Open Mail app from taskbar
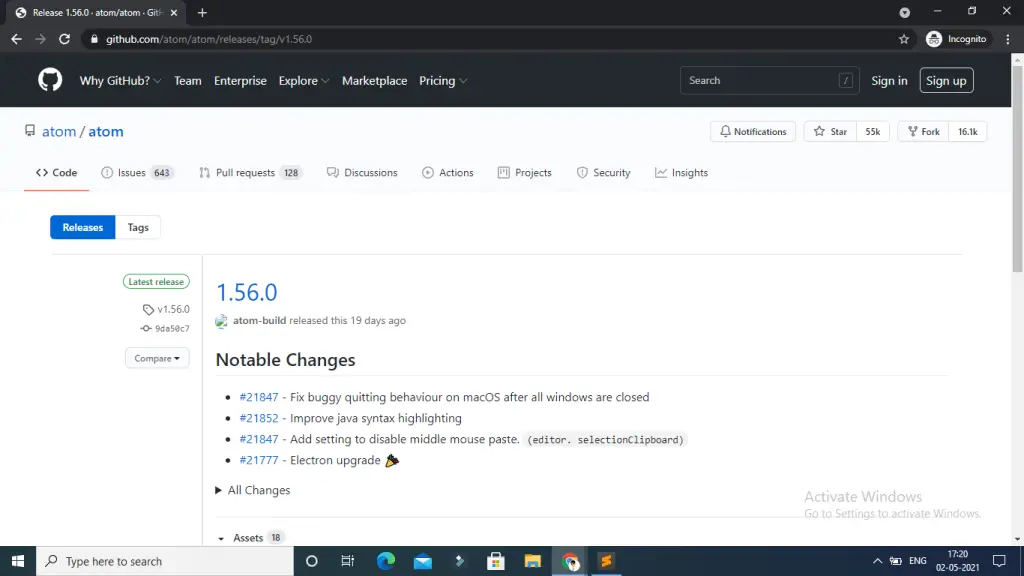 pyautogui.click(x=423, y=561)
